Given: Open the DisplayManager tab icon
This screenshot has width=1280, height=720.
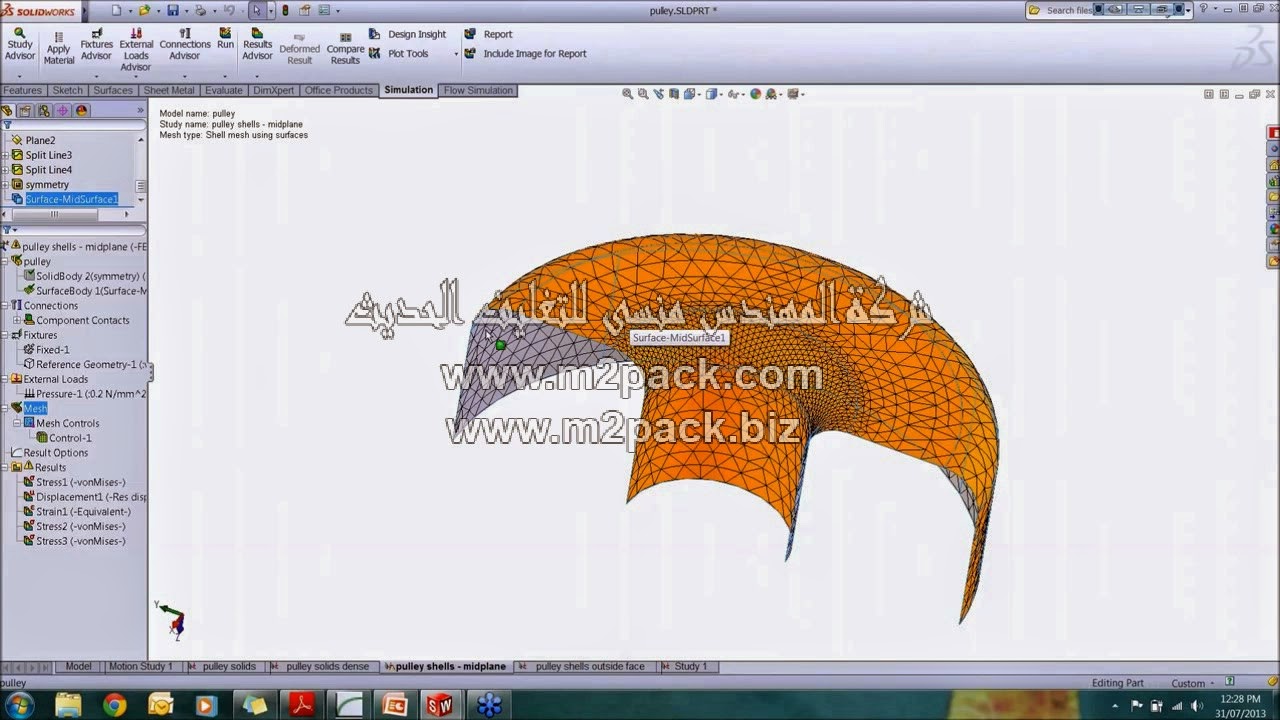Looking at the screenshot, I should pos(82,111).
